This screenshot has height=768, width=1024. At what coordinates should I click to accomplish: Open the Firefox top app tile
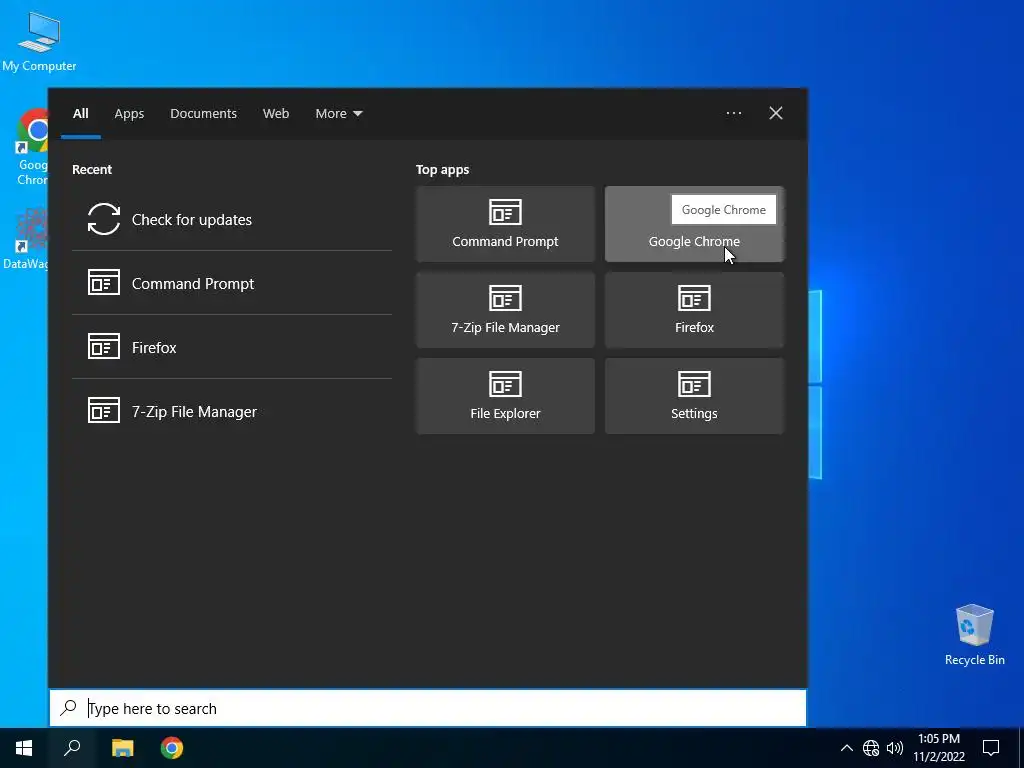tap(694, 310)
